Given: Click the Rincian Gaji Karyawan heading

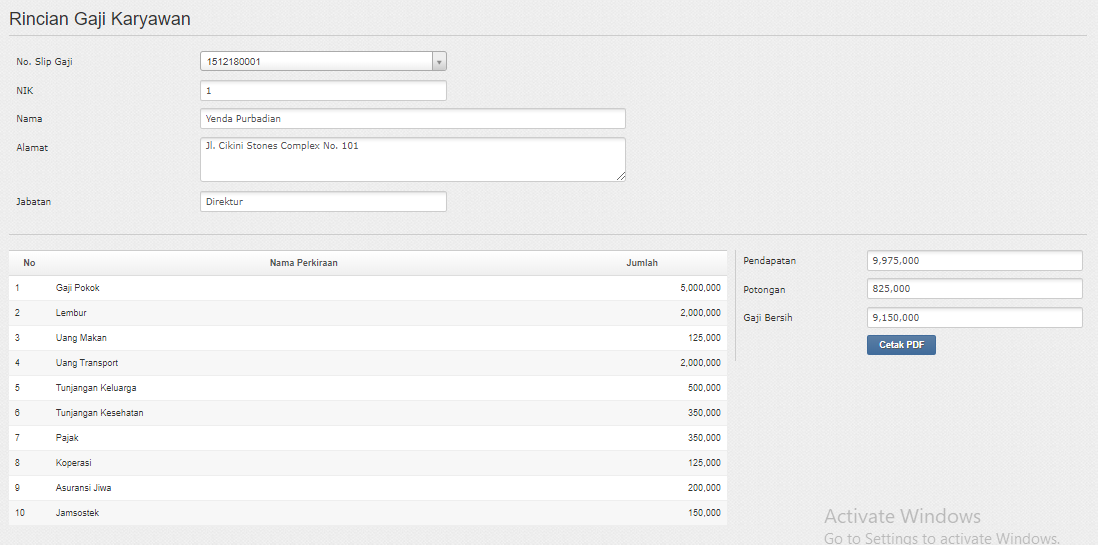Looking at the screenshot, I should coord(99,19).
